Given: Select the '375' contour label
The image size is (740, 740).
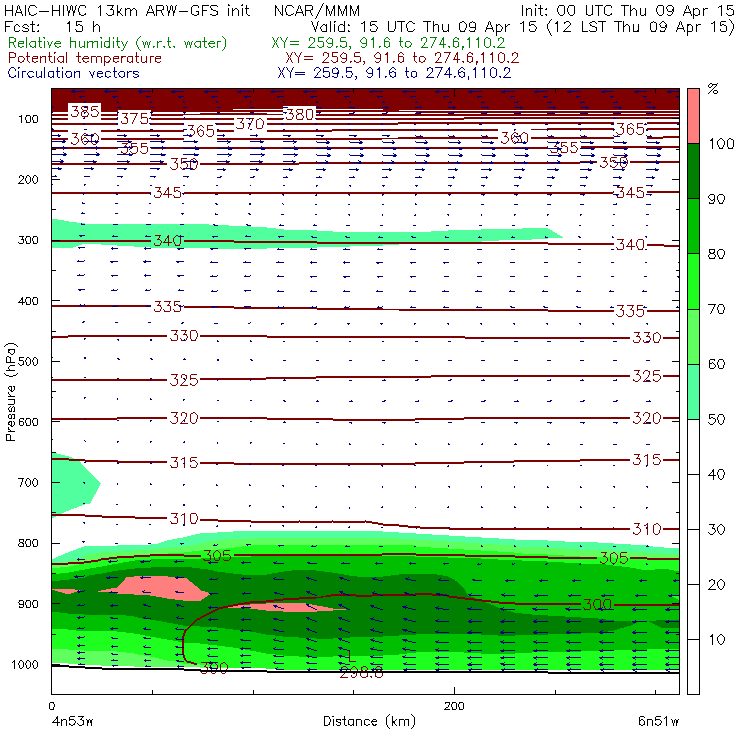Looking at the screenshot, I should click(x=135, y=118).
